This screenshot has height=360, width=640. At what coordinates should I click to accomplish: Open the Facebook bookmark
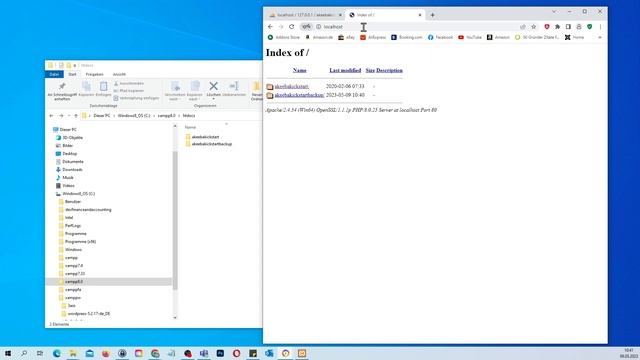click(x=440, y=37)
